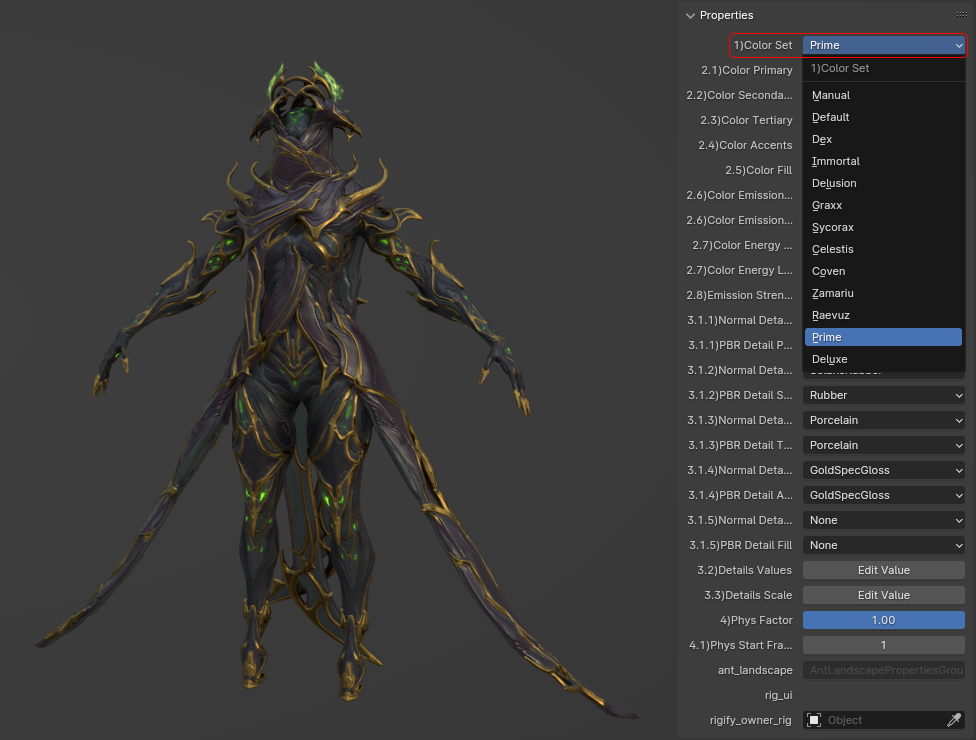976x740 pixels.
Task: Click the ant_landscape AntLandscapePropertiesGroup field
Action: point(884,670)
